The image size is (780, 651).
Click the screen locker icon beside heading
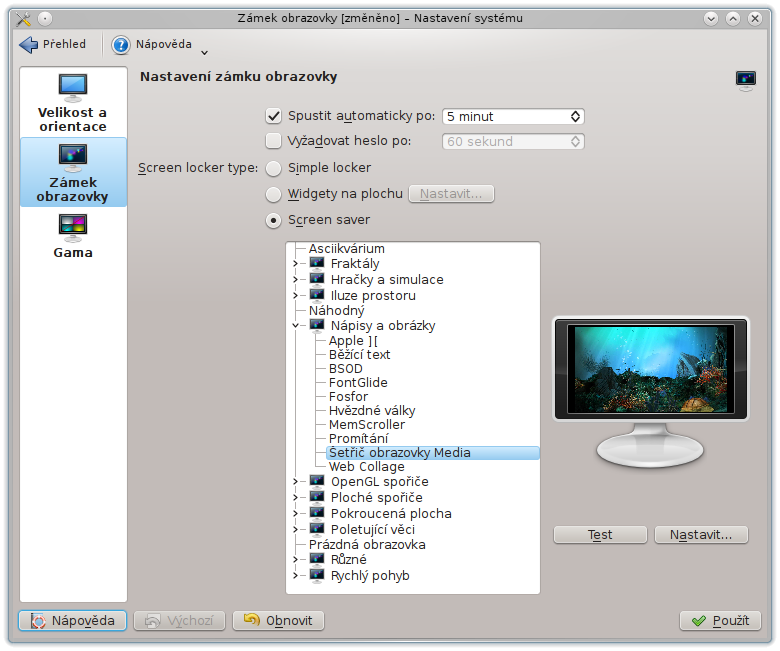745,81
